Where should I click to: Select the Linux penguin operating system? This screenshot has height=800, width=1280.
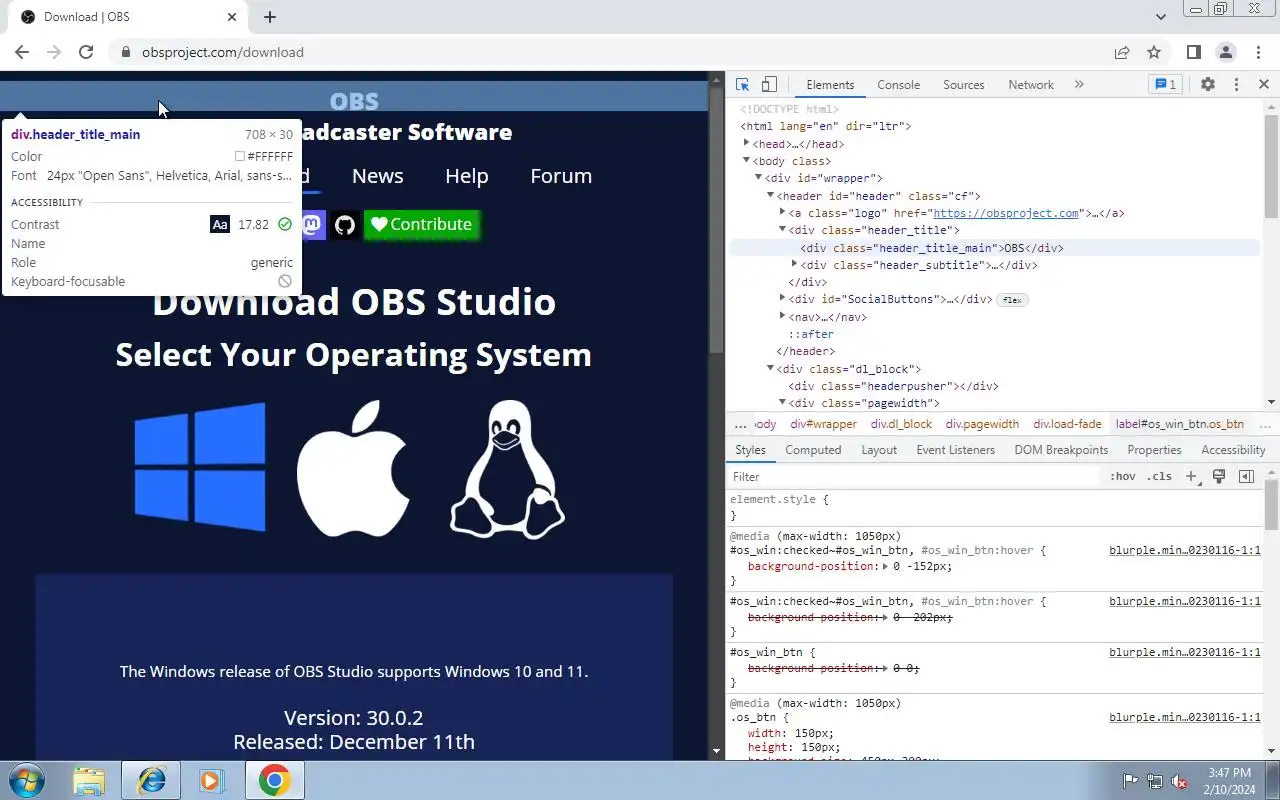click(x=507, y=469)
